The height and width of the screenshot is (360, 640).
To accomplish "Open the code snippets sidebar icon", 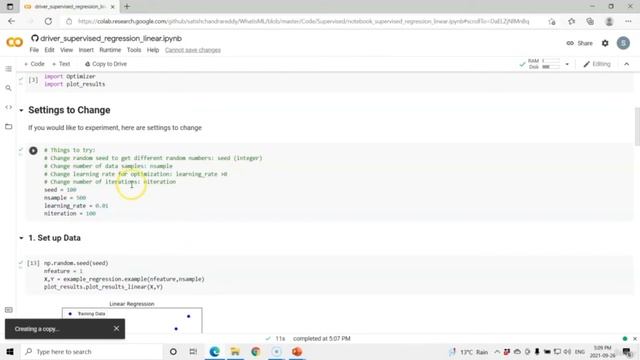I will coord(9,107).
